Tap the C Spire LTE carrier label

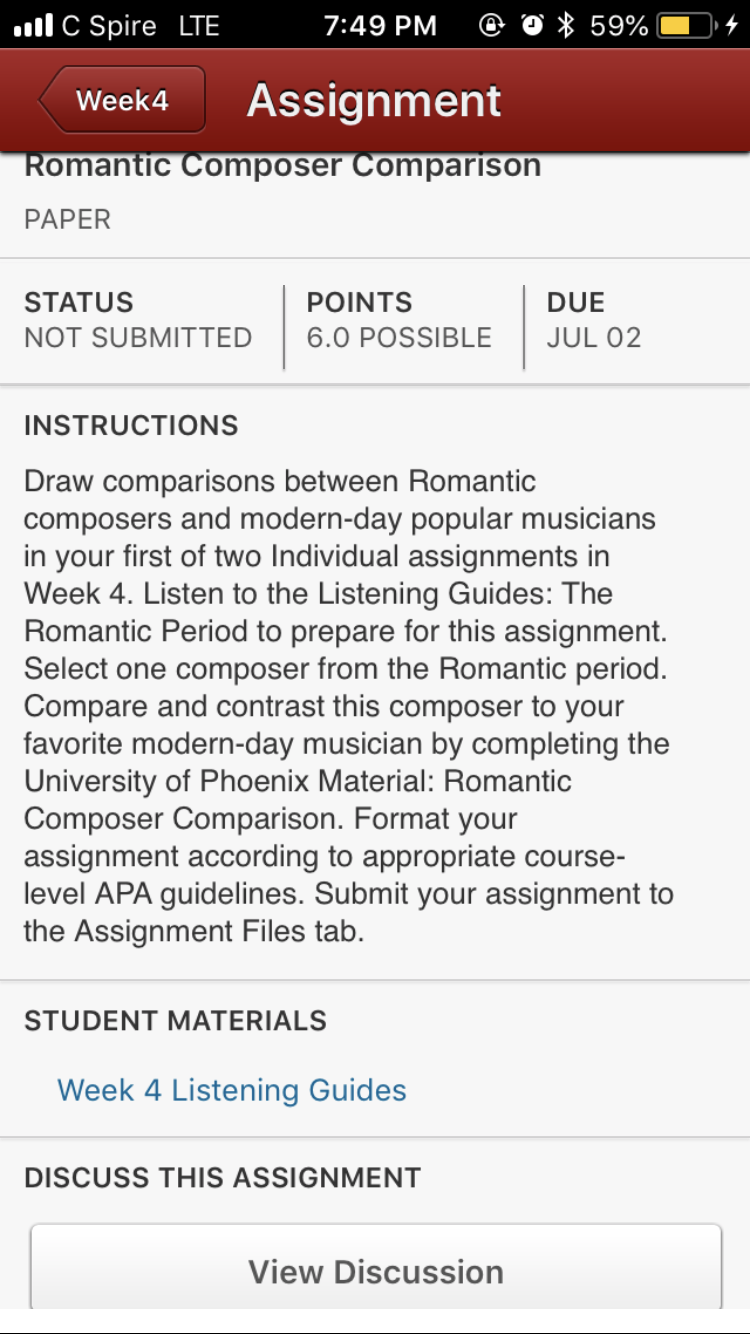tap(140, 26)
